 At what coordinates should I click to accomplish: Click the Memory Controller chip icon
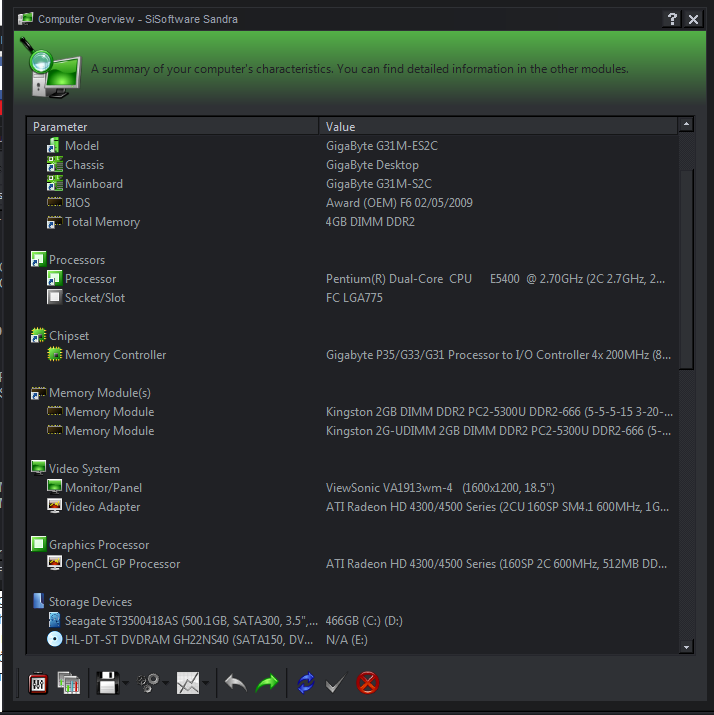[x=54, y=354]
